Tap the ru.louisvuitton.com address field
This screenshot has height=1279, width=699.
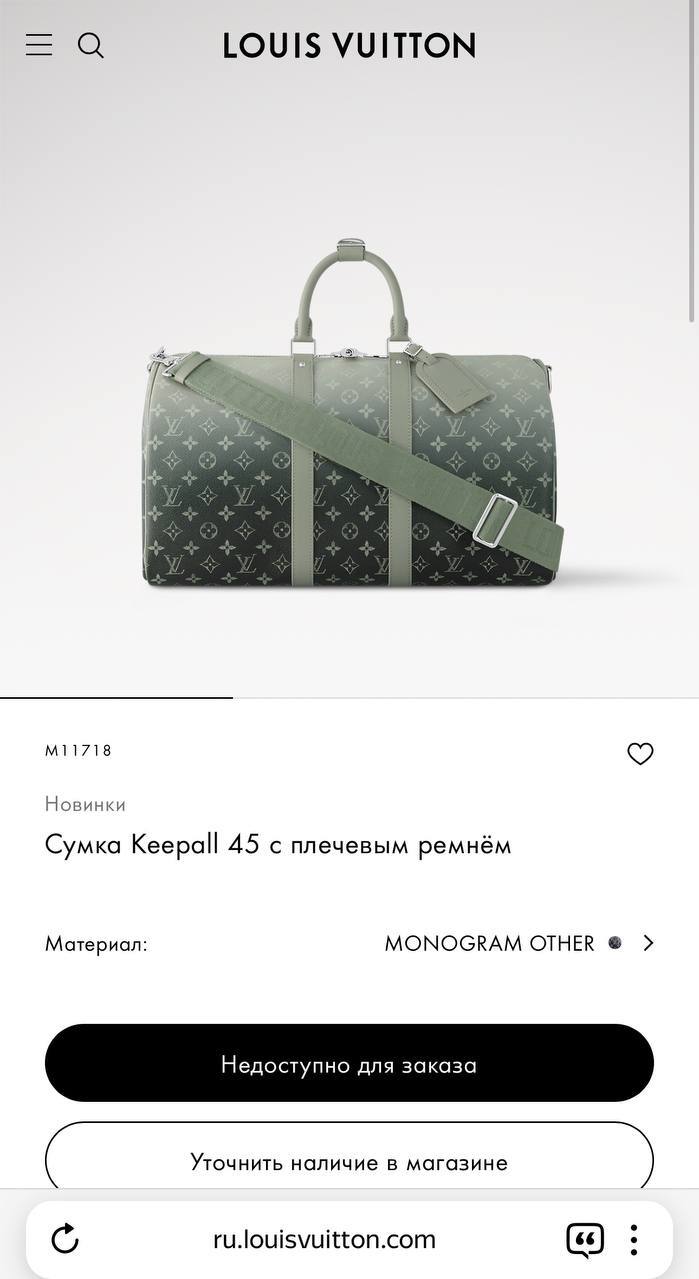click(325, 1240)
